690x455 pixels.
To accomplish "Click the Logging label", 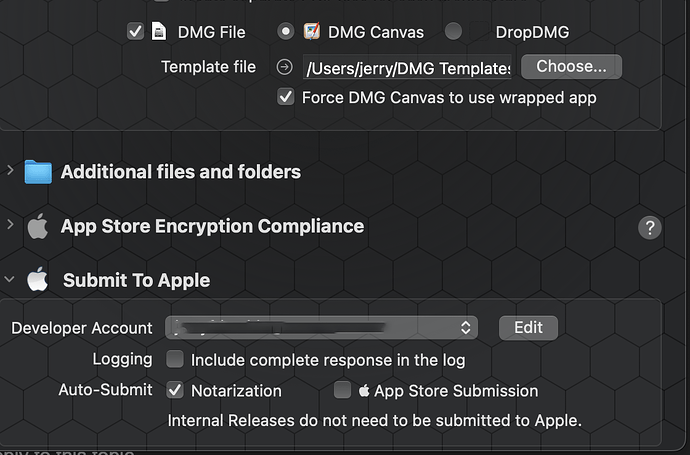I will (x=122, y=360).
